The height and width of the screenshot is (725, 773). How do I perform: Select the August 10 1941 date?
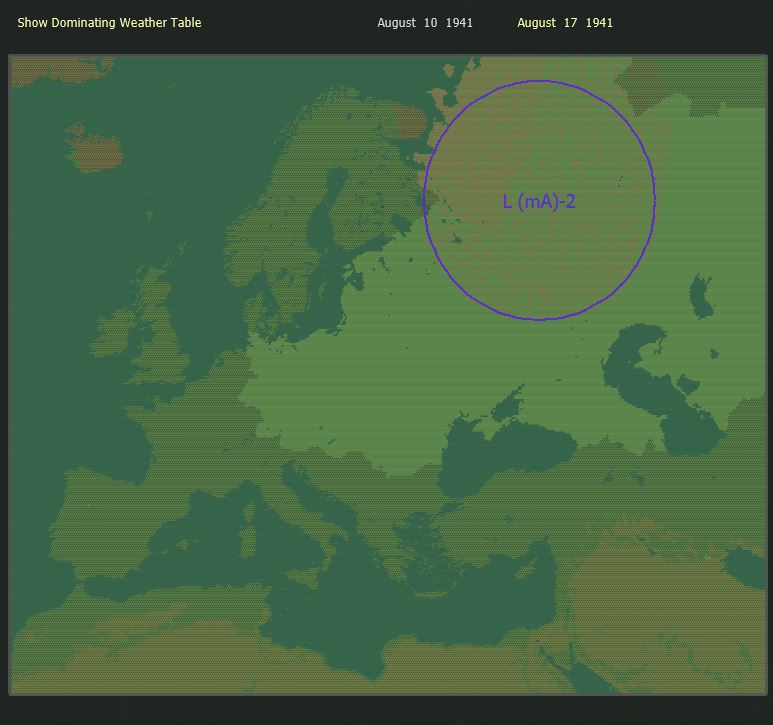pyautogui.click(x=424, y=23)
